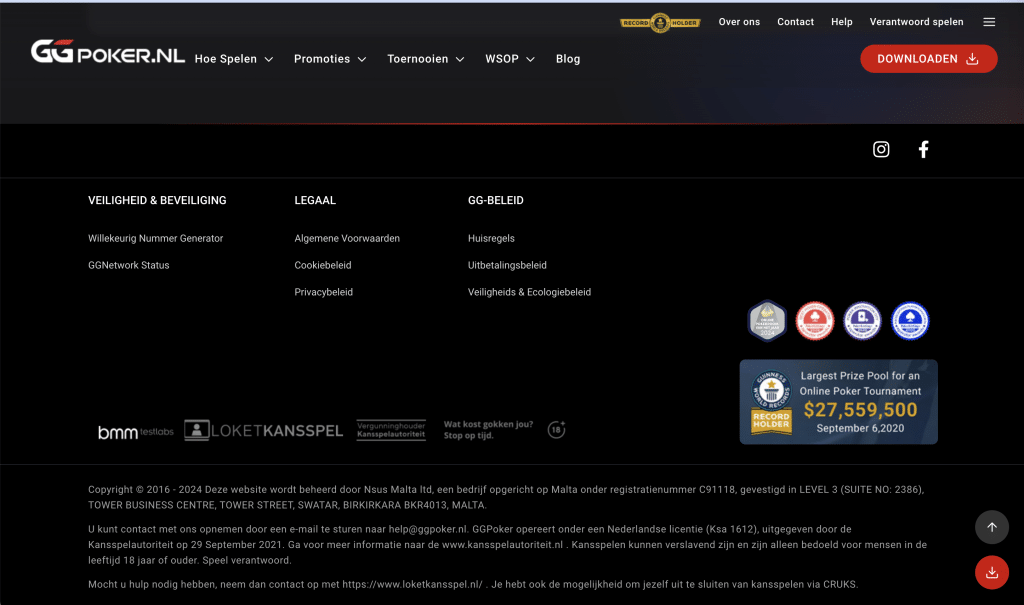The width and height of the screenshot is (1024, 605).
Task: Open the Instagram social icon
Action: point(881,150)
